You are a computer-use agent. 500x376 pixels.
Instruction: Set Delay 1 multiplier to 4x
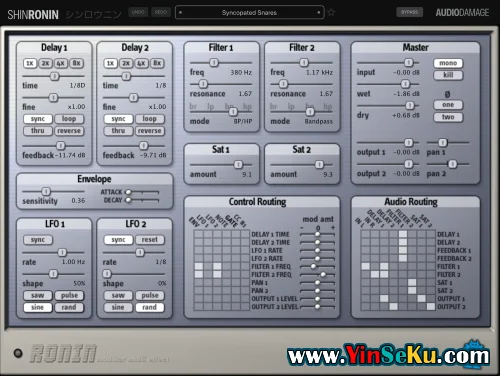(x=61, y=63)
